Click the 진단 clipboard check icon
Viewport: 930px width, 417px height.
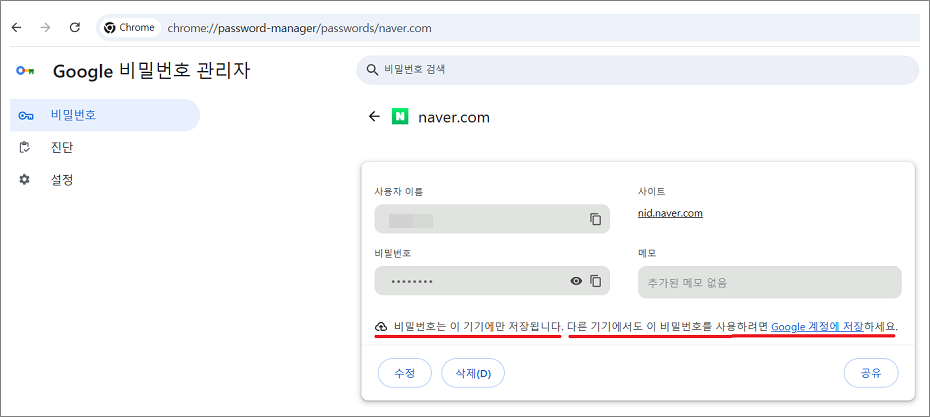[25, 148]
